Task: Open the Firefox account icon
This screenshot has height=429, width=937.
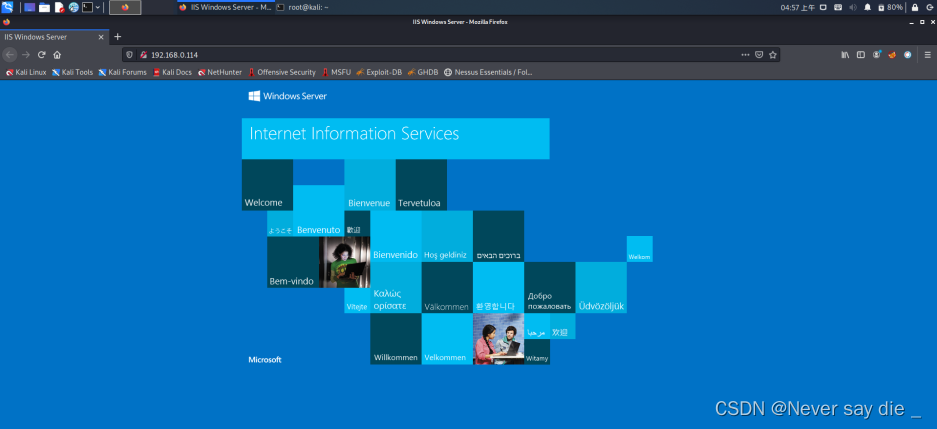Action: point(877,55)
